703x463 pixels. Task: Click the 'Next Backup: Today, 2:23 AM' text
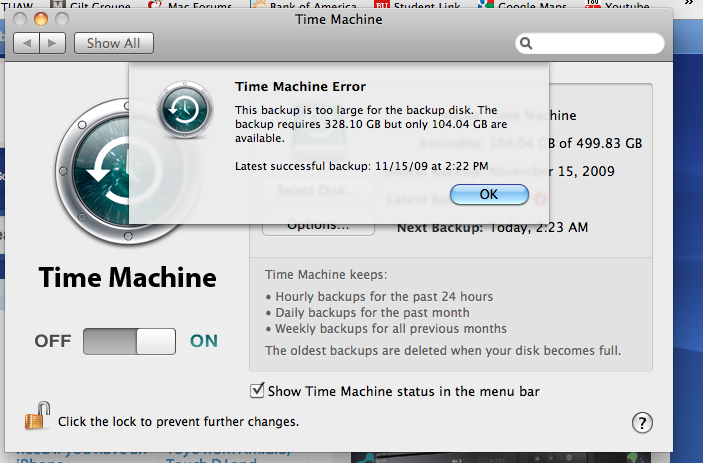coord(492,228)
